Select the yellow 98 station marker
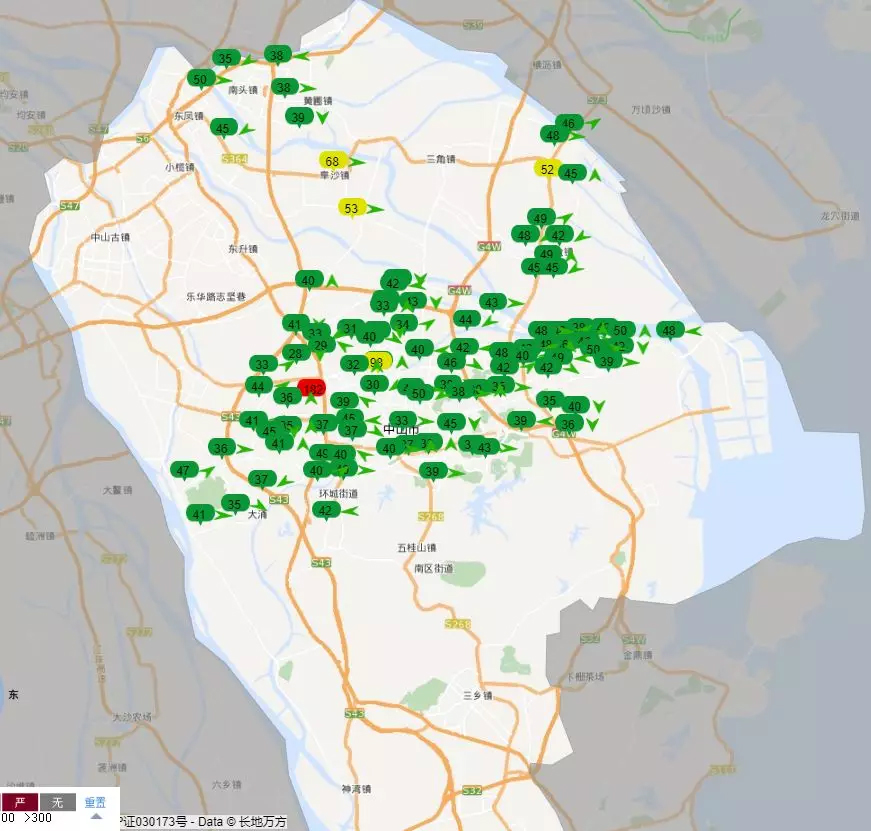This screenshot has width=871, height=831. coord(376,361)
